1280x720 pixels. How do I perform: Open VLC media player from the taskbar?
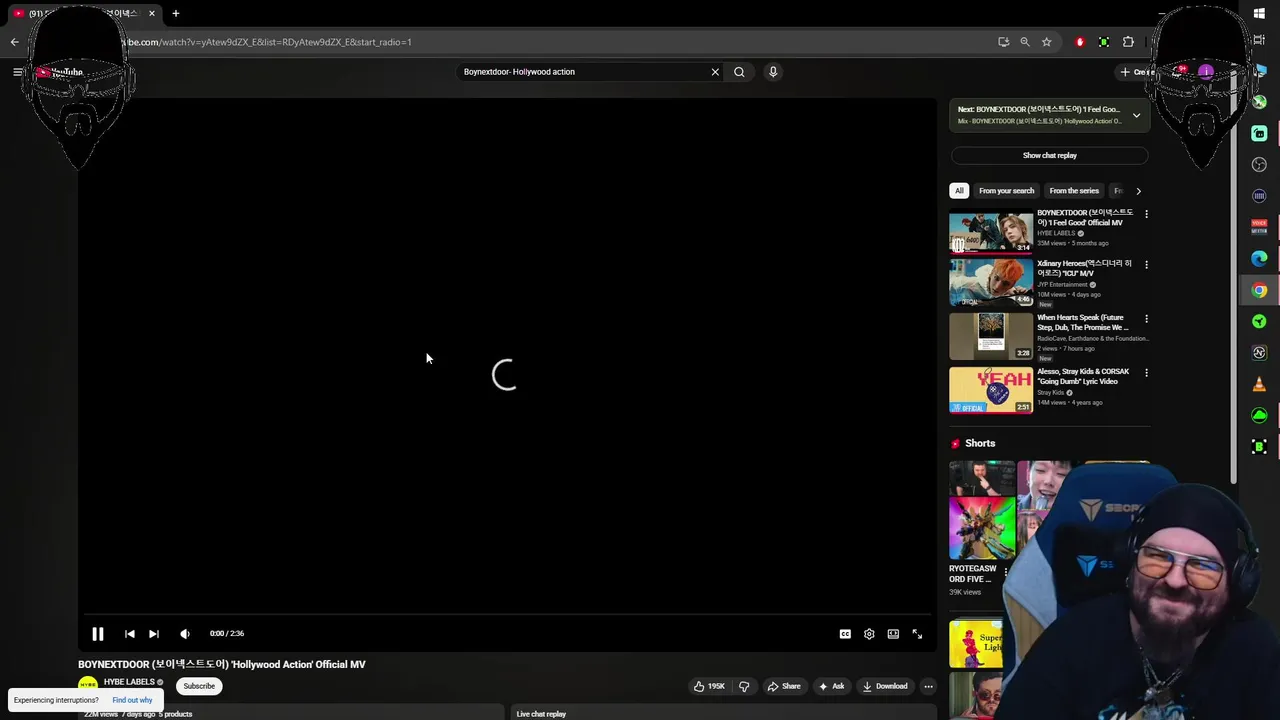1259,384
